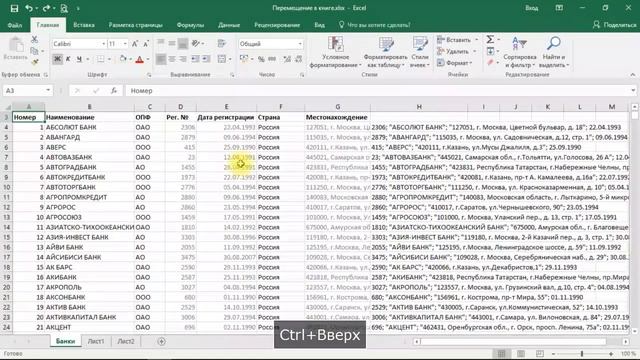
Task: Open the Шрифт dialog launcher
Action: [x=149, y=75]
